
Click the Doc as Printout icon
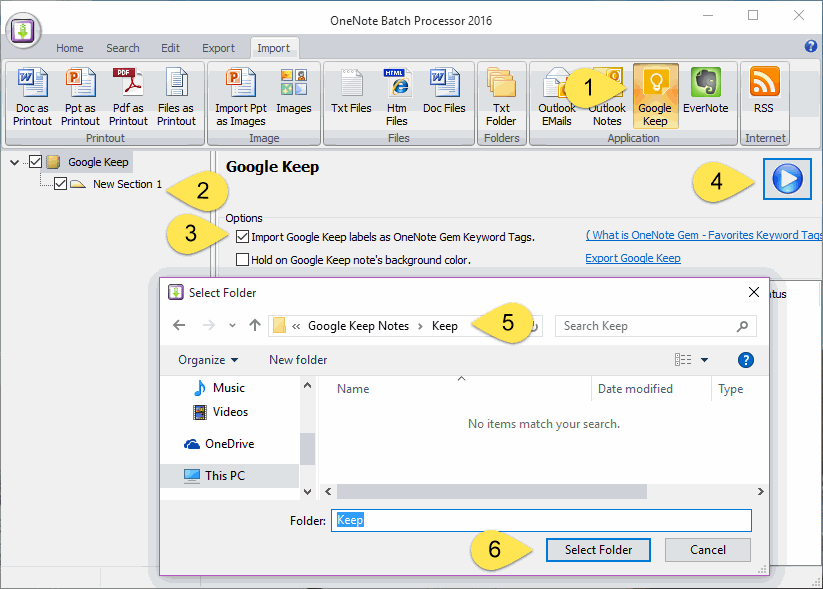coord(32,97)
